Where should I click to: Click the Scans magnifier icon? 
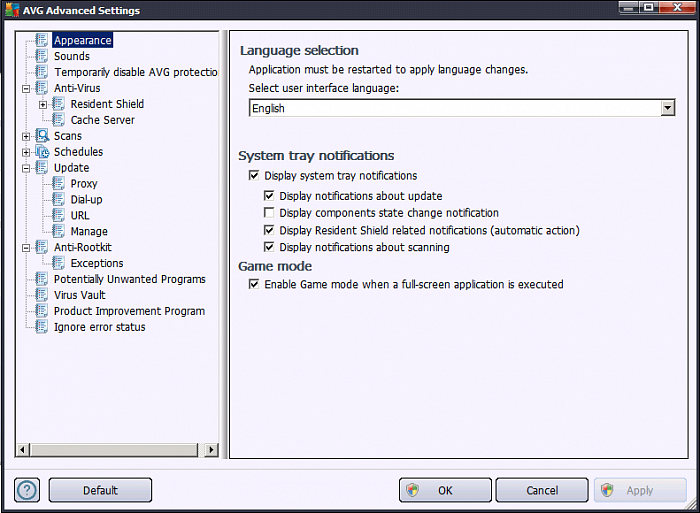click(x=42, y=136)
